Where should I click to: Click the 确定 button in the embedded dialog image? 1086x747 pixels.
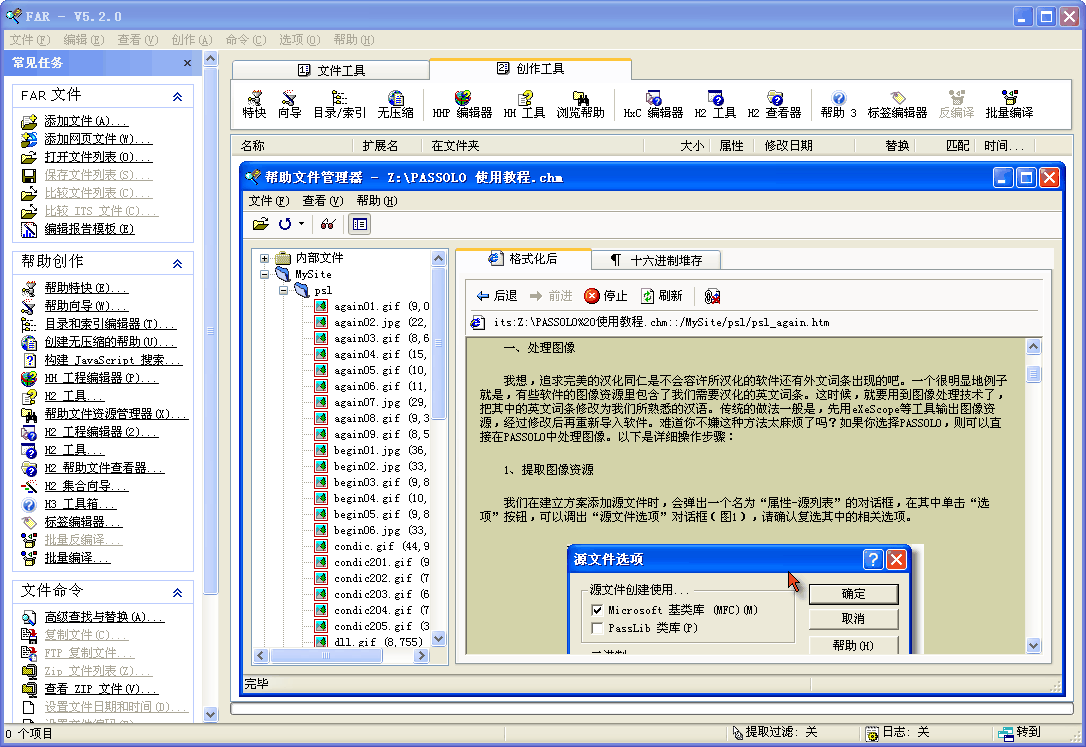[x=853, y=593]
